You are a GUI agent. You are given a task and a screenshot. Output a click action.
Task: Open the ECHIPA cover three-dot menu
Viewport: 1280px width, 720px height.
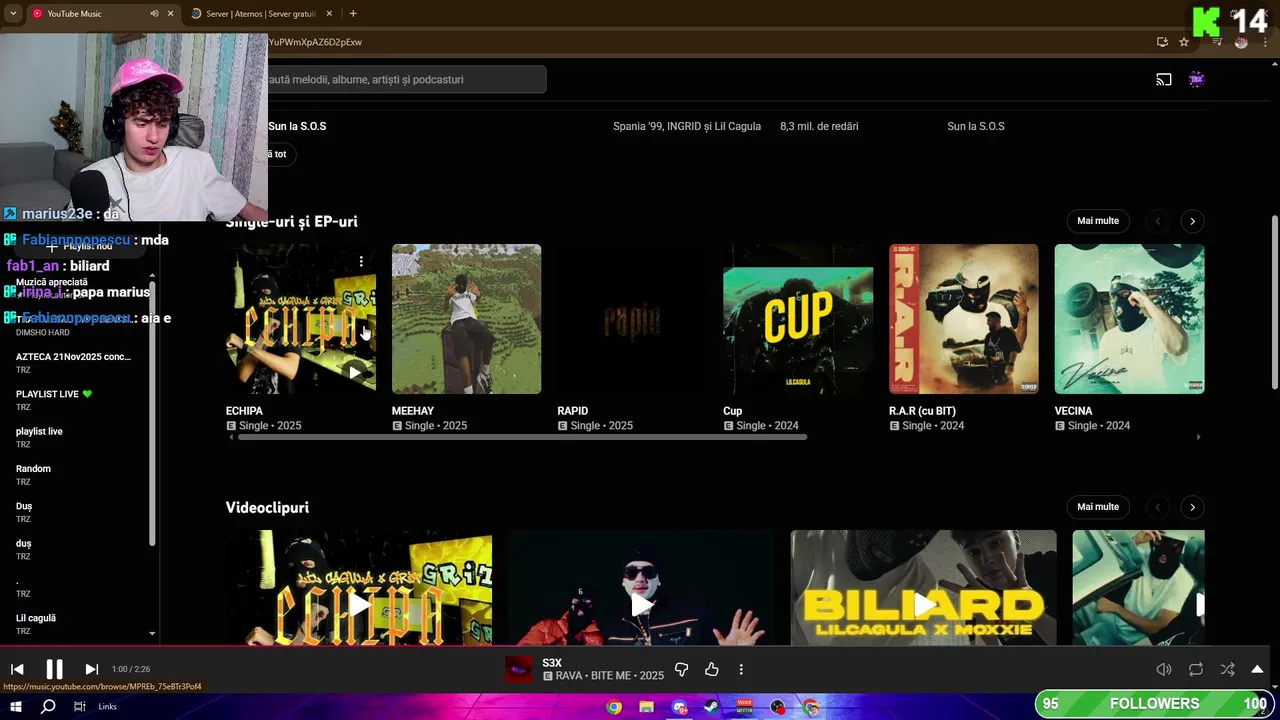361,262
